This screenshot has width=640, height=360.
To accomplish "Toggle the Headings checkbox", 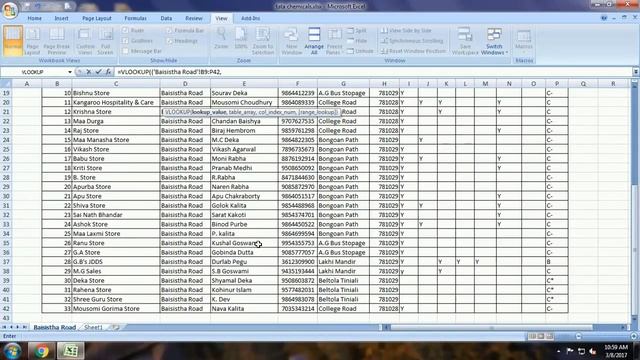I will point(169,41).
